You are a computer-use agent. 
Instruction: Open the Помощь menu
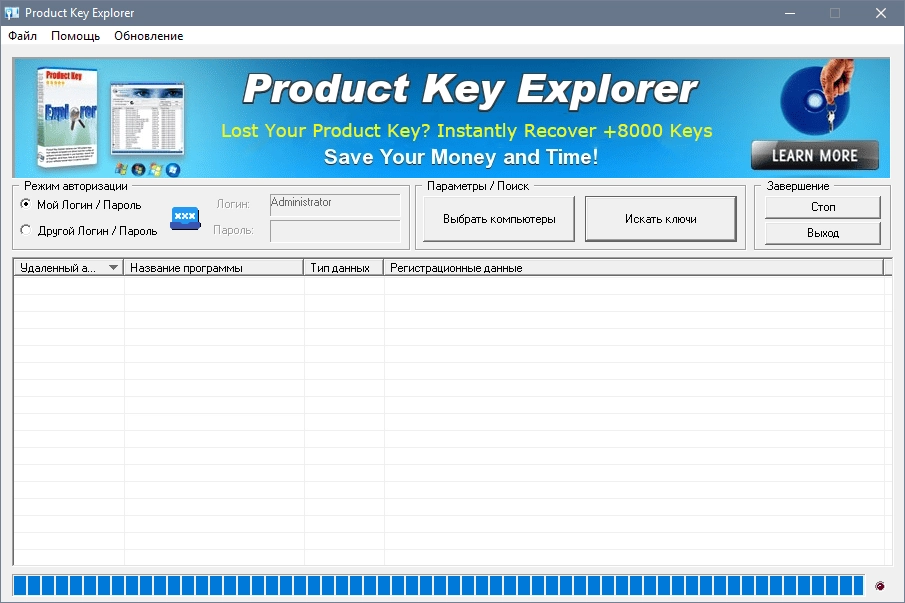[76, 36]
